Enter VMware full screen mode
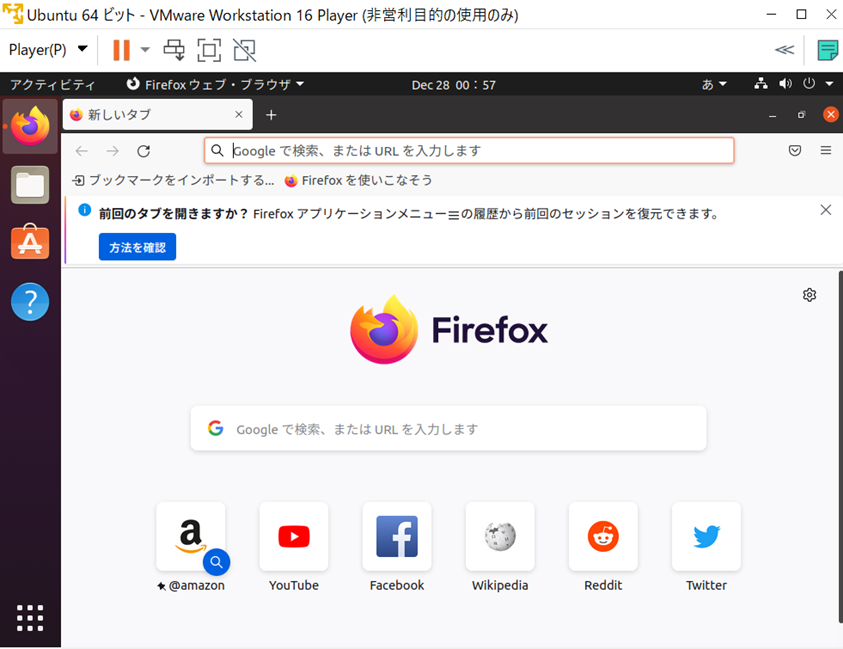Viewport: 843px width, 649px height. click(x=209, y=50)
